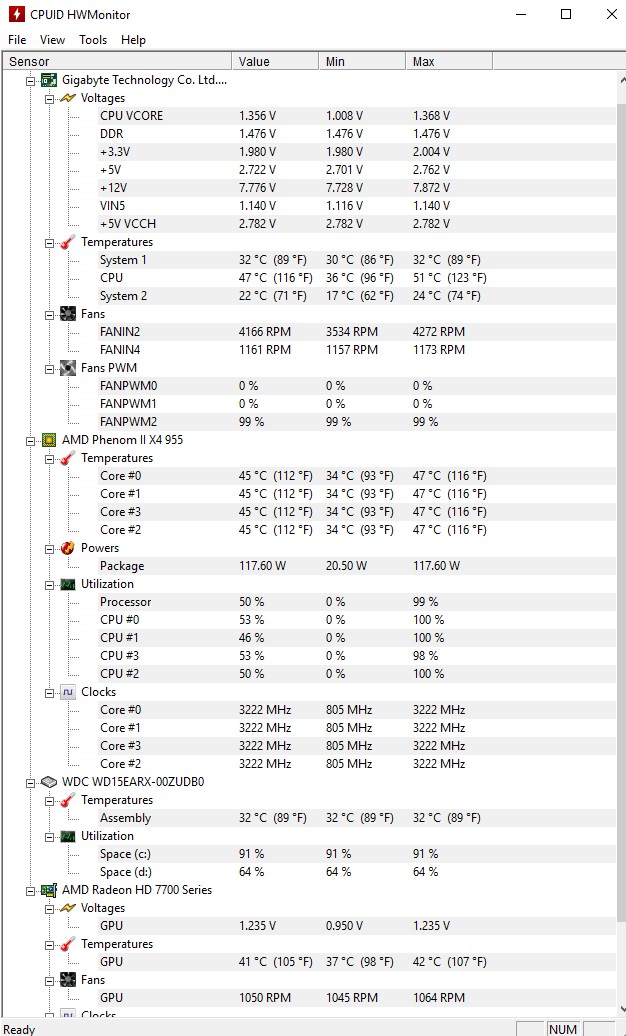626x1036 pixels.
Task: Click the AMD Radeon graphics card icon
Action: click(x=49, y=890)
